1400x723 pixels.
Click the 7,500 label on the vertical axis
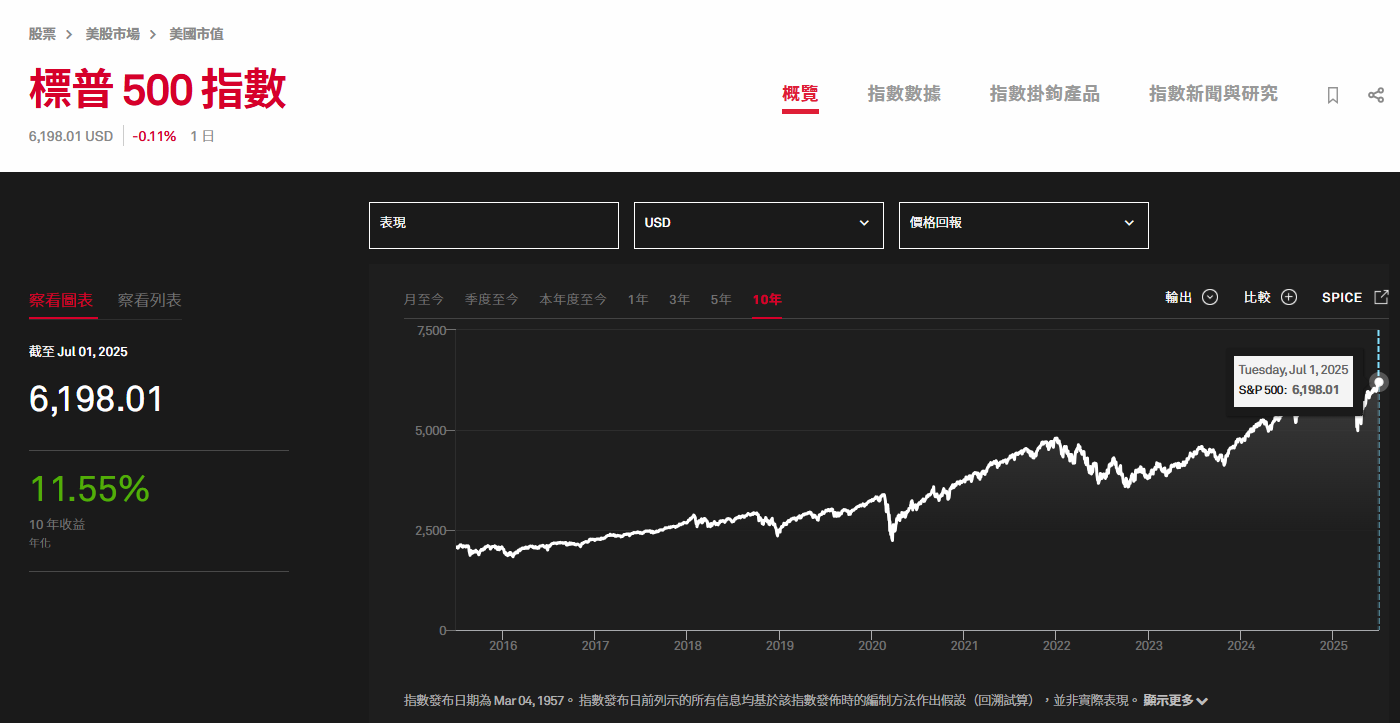[430, 330]
